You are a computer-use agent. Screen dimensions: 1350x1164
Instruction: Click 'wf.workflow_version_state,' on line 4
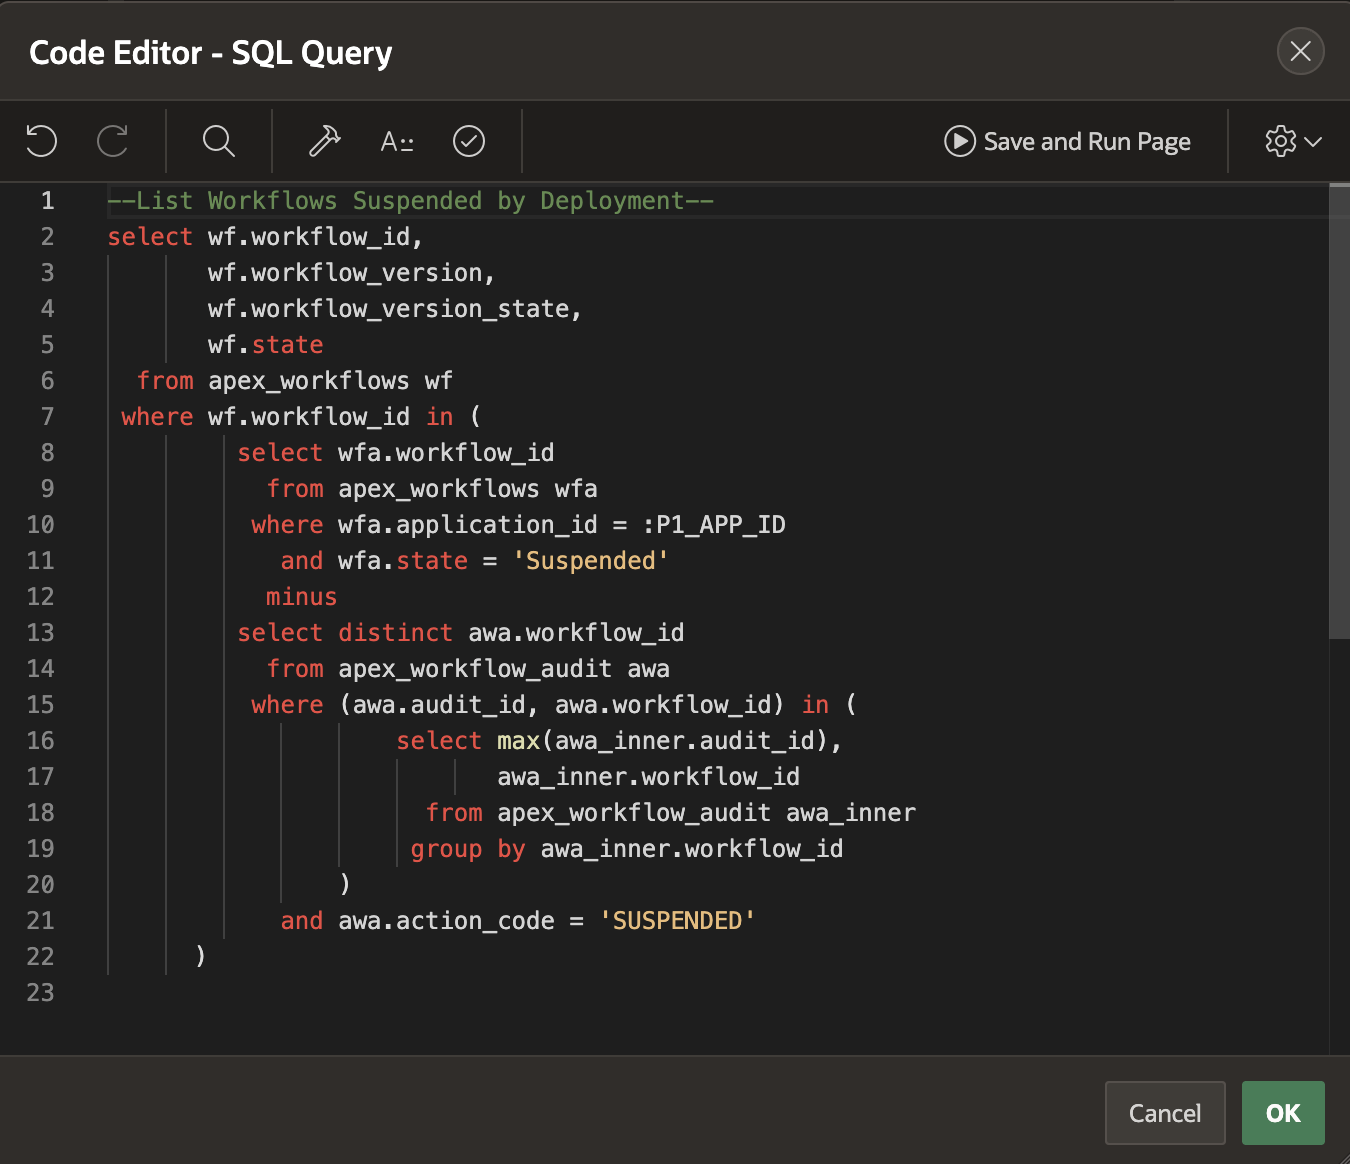click(395, 309)
